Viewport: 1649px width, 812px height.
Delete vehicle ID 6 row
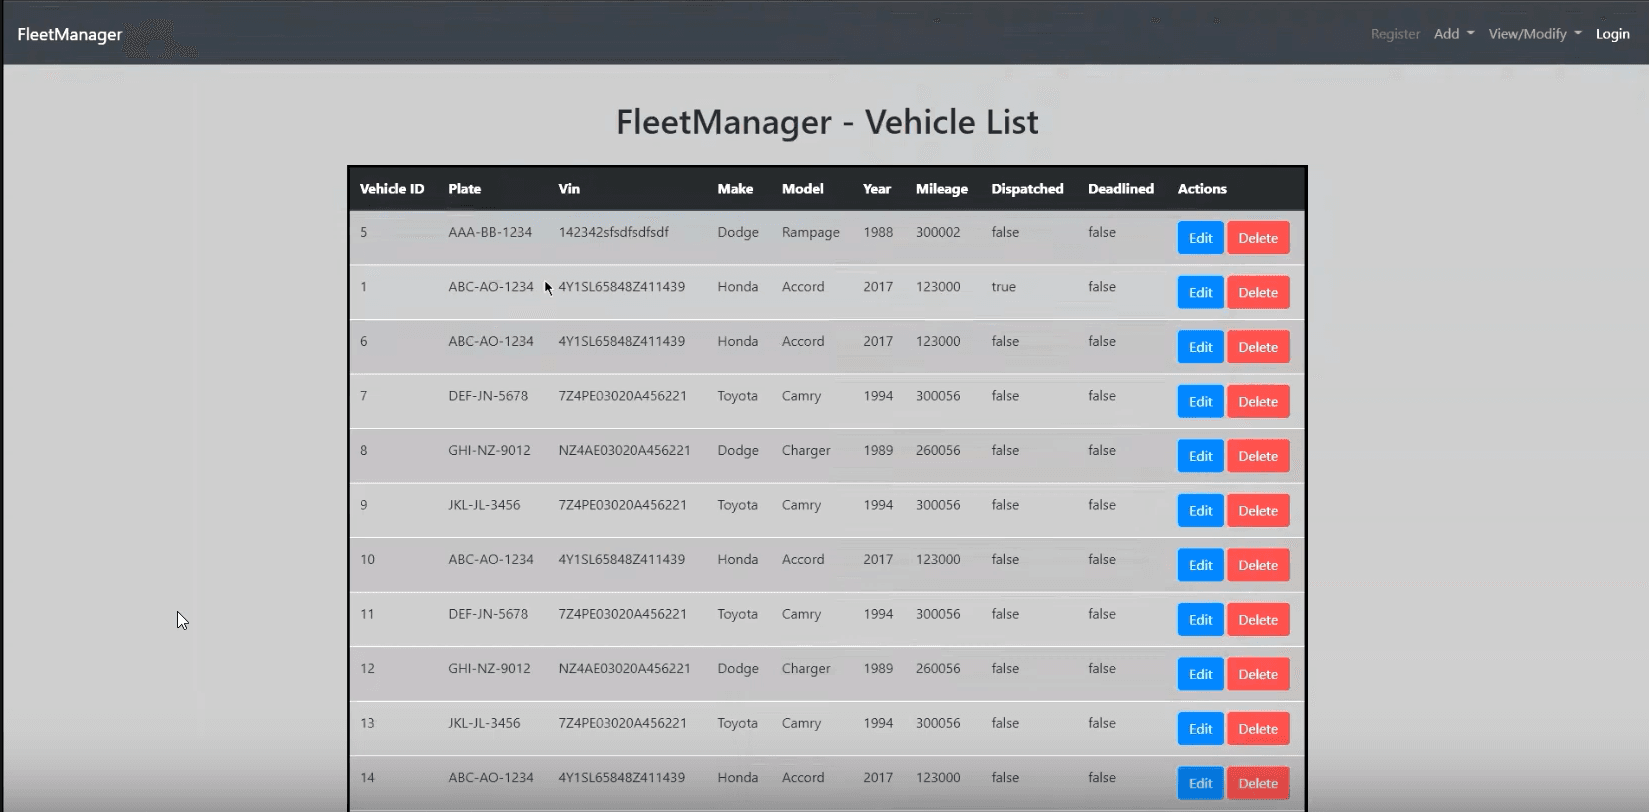(x=1258, y=347)
